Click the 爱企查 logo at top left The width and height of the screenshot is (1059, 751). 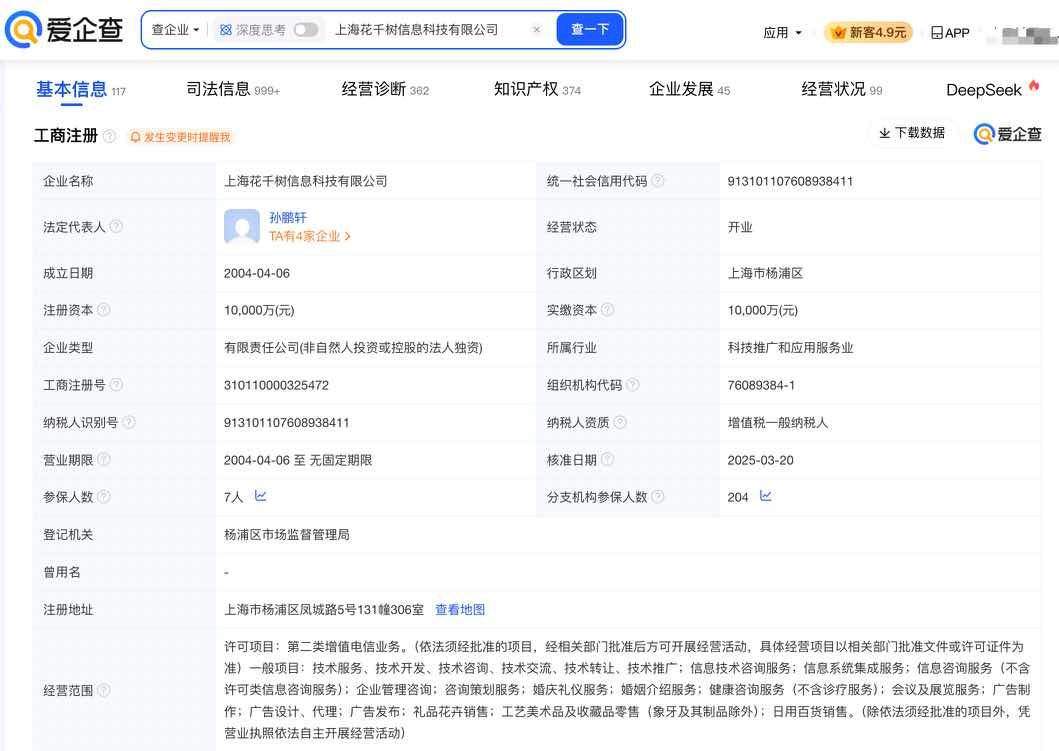64,30
